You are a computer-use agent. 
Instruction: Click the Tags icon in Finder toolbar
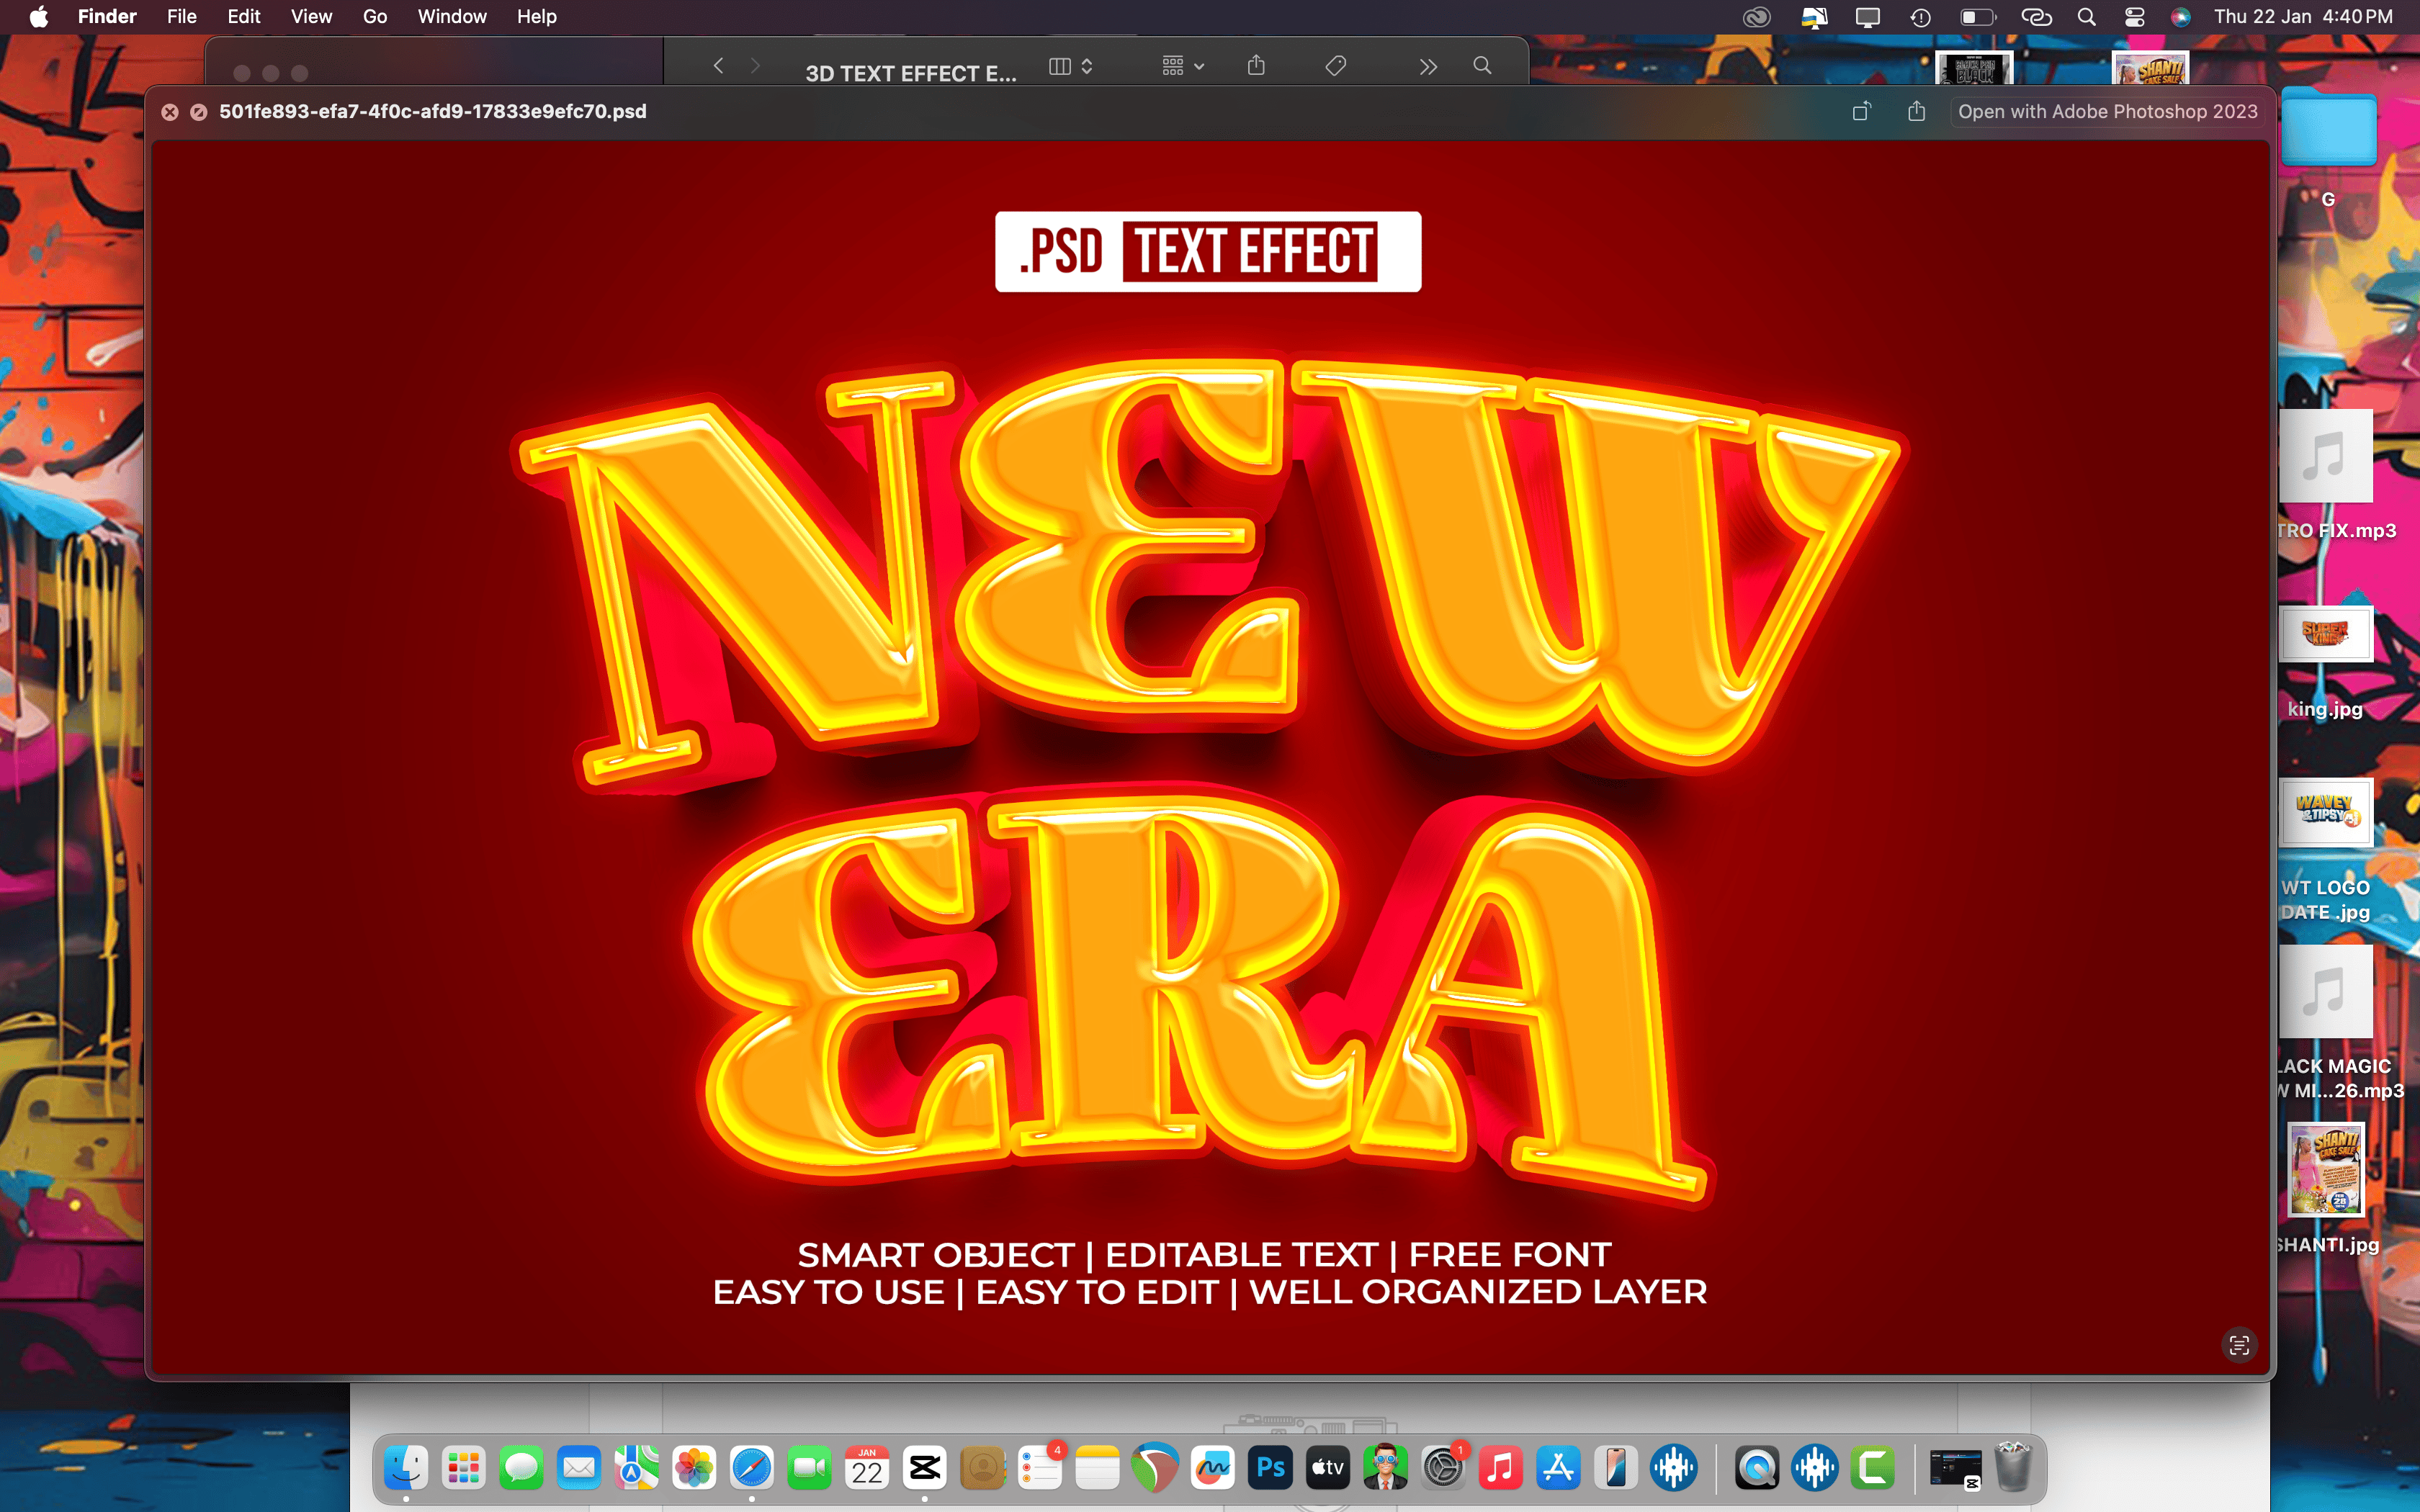(x=1335, y=66)
